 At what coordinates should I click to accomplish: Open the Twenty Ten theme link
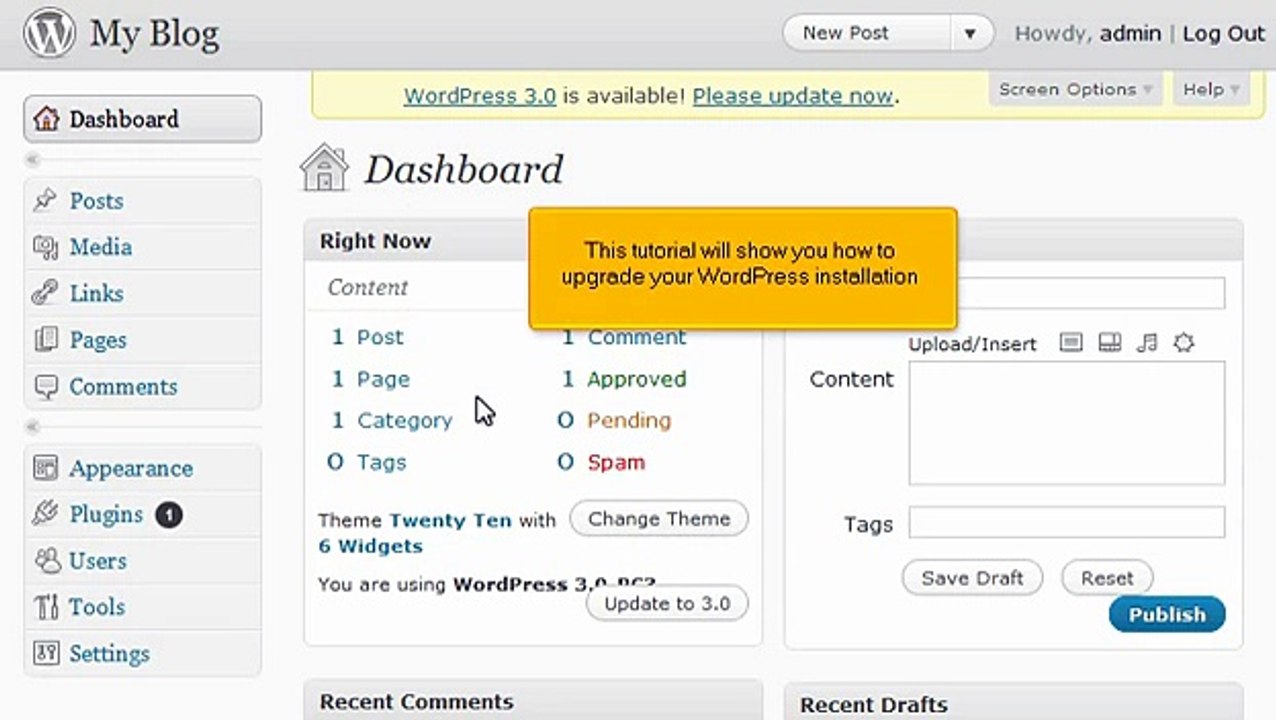pyautogui.click(x=450, y=520)
